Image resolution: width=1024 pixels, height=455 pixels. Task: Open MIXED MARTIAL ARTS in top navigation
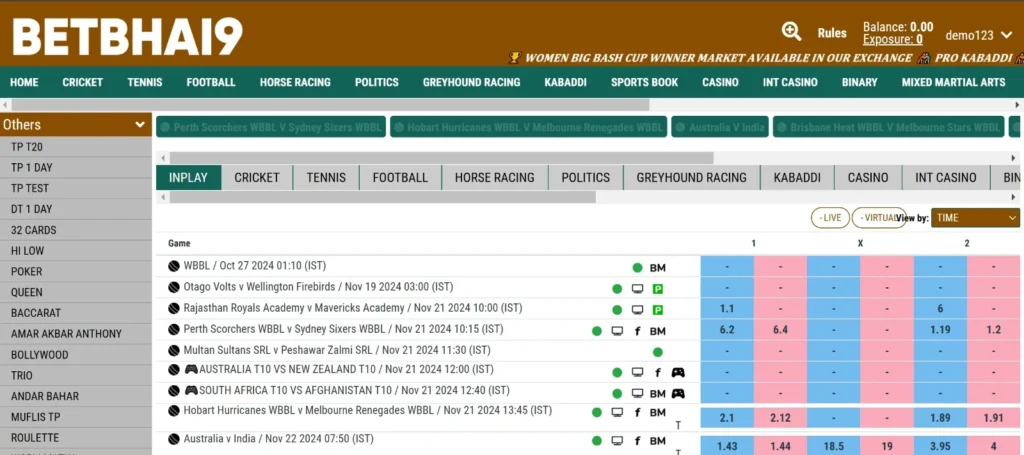pyautogui.click(x=953, y=82)
